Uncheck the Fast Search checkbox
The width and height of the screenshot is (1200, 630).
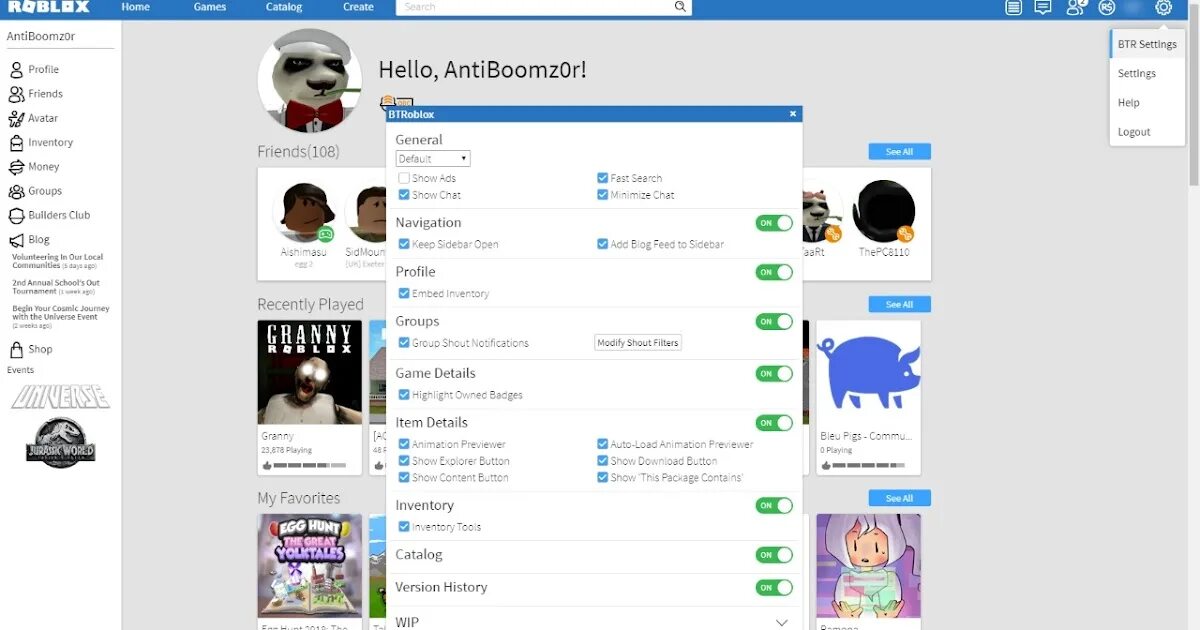603,178
